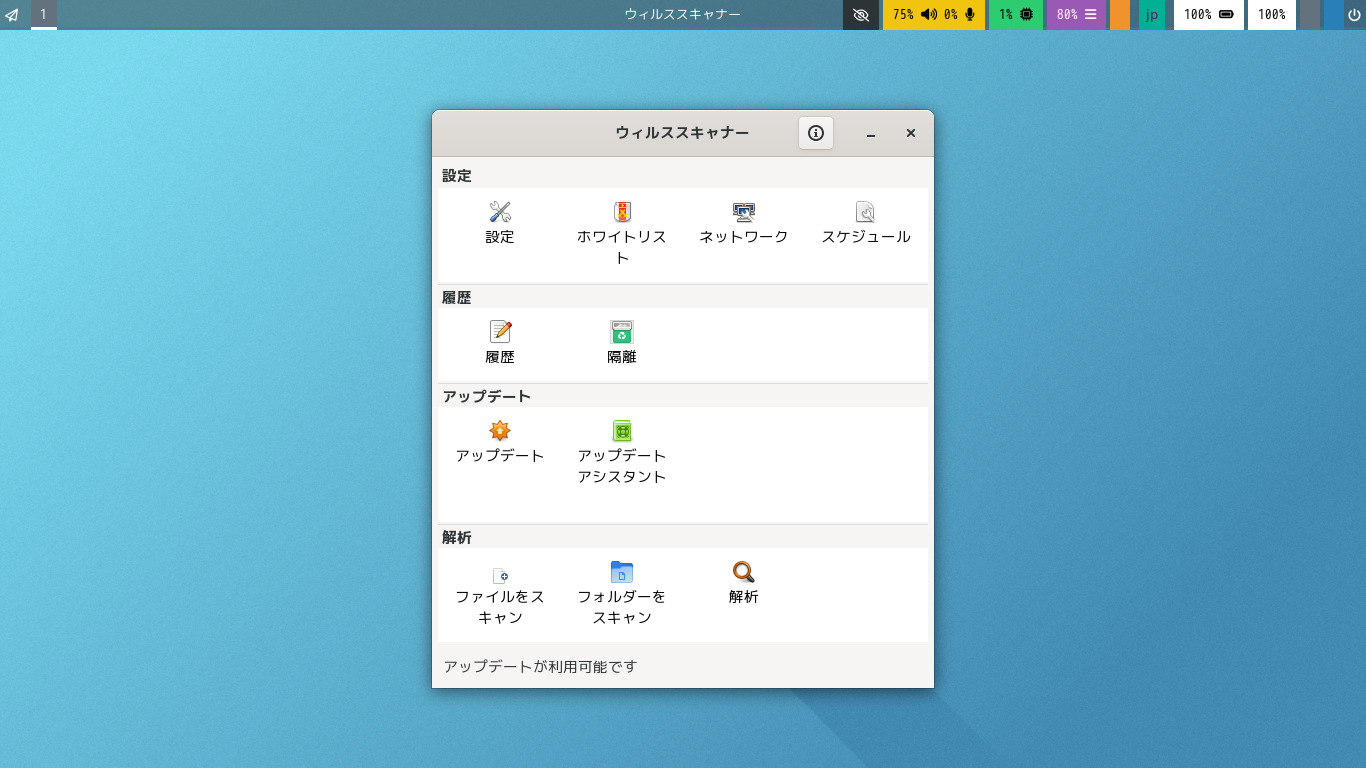Viewport: 1366px width, 768px height.
Task: Launch the アップデート orange update icon
Action: [500, 431]
